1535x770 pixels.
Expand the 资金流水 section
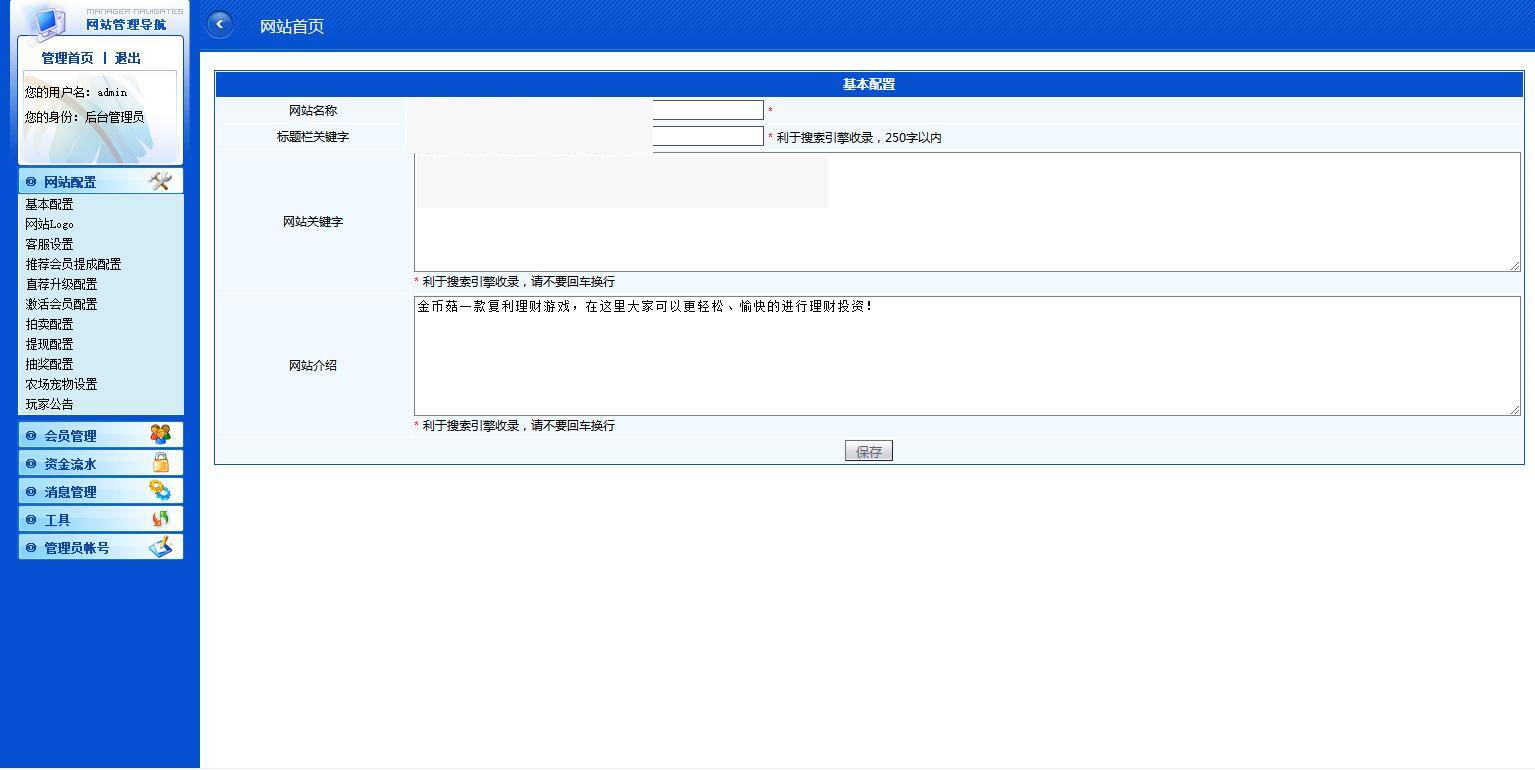click(x=70, y=464)
